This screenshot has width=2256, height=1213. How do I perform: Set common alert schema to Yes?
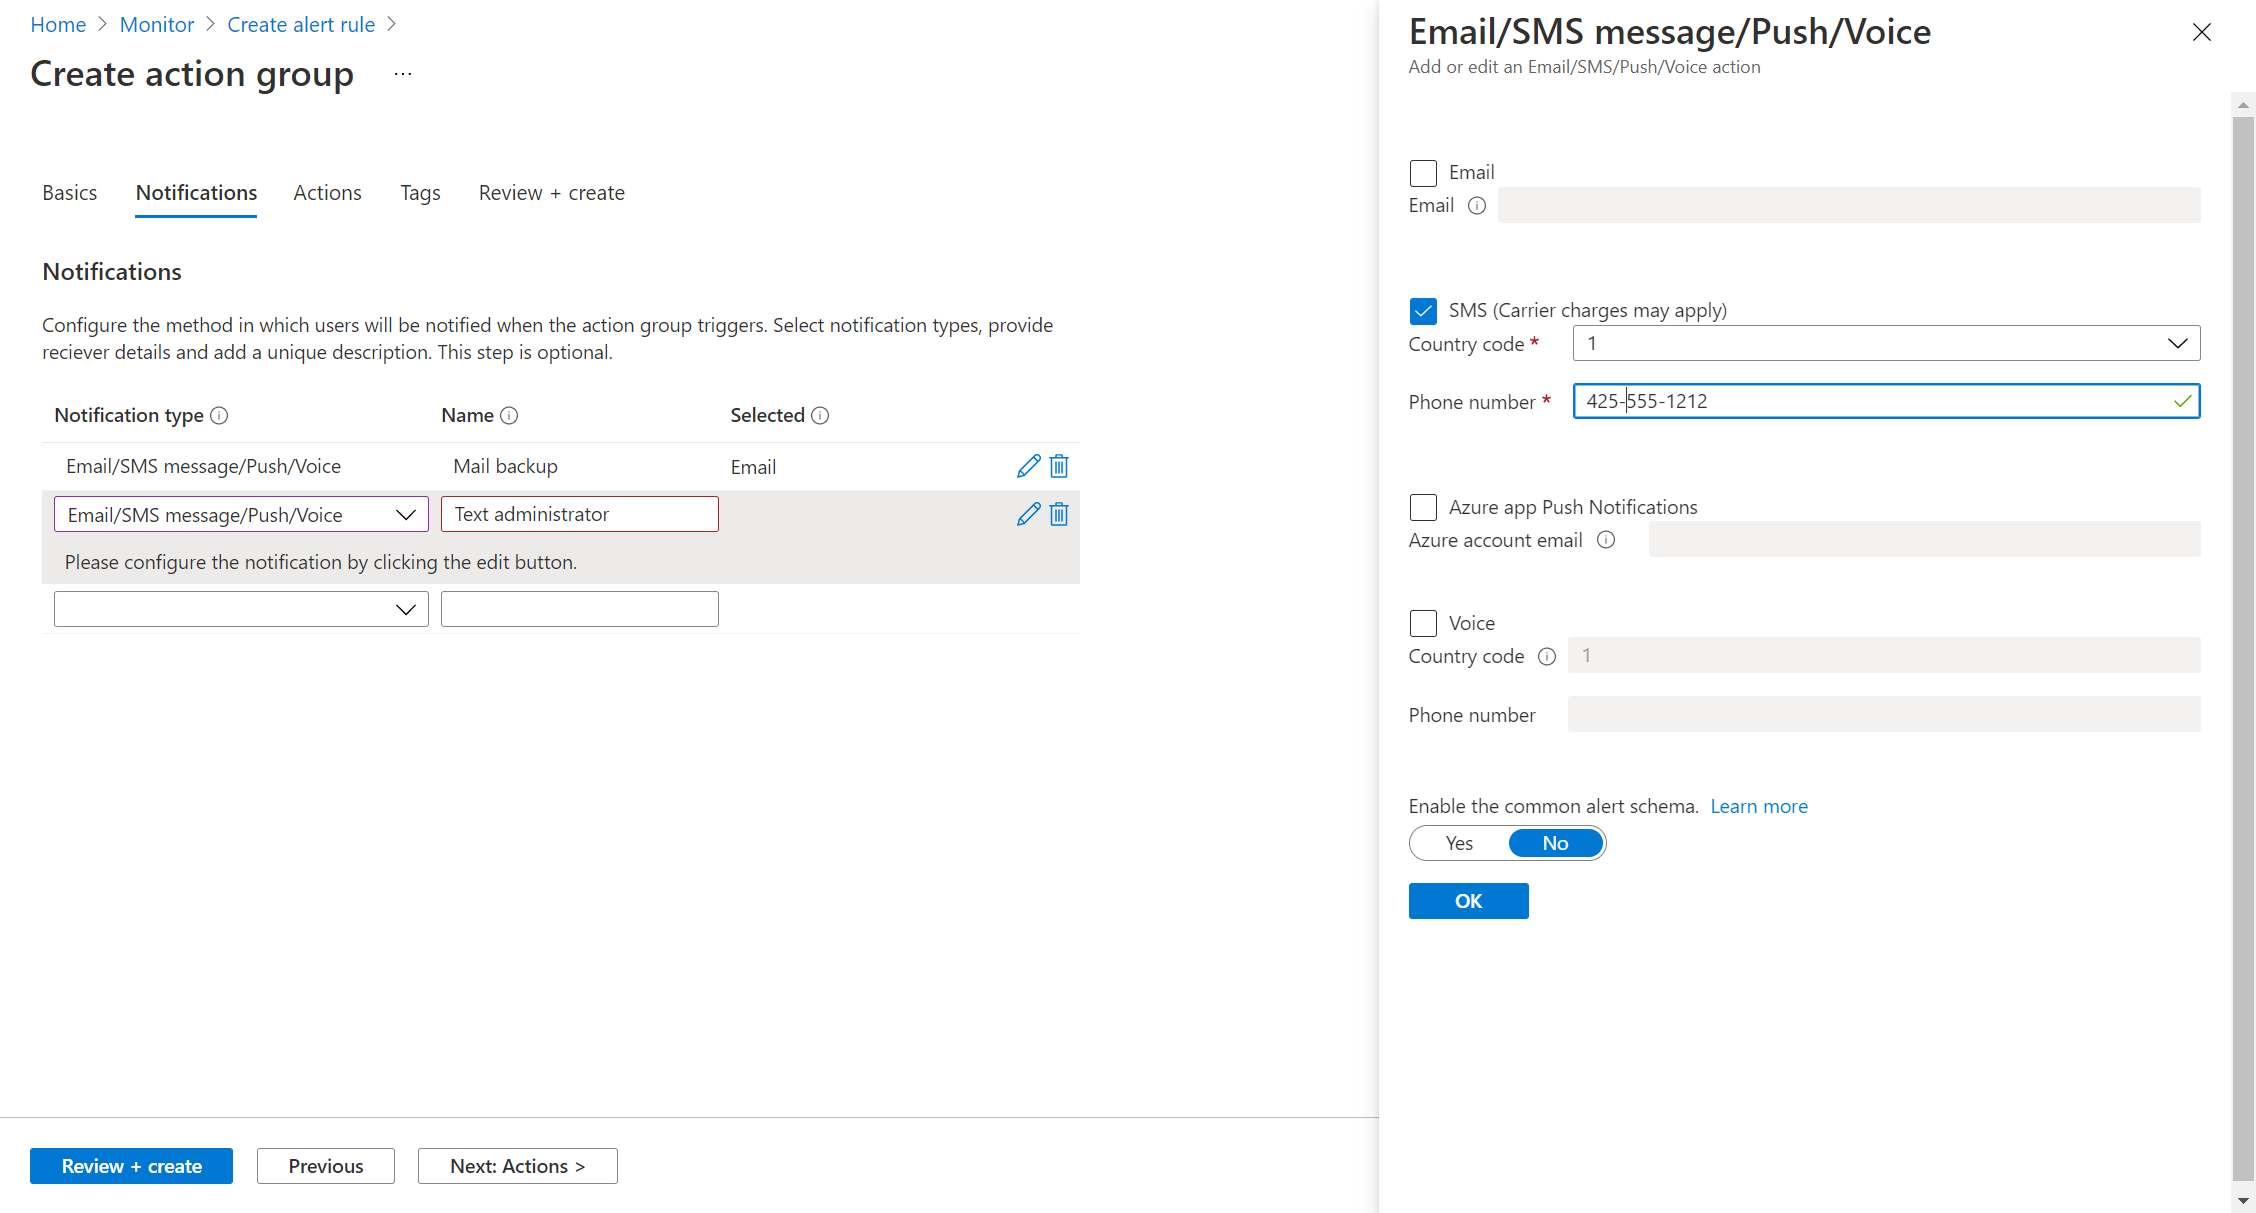tap(1459, 843)
